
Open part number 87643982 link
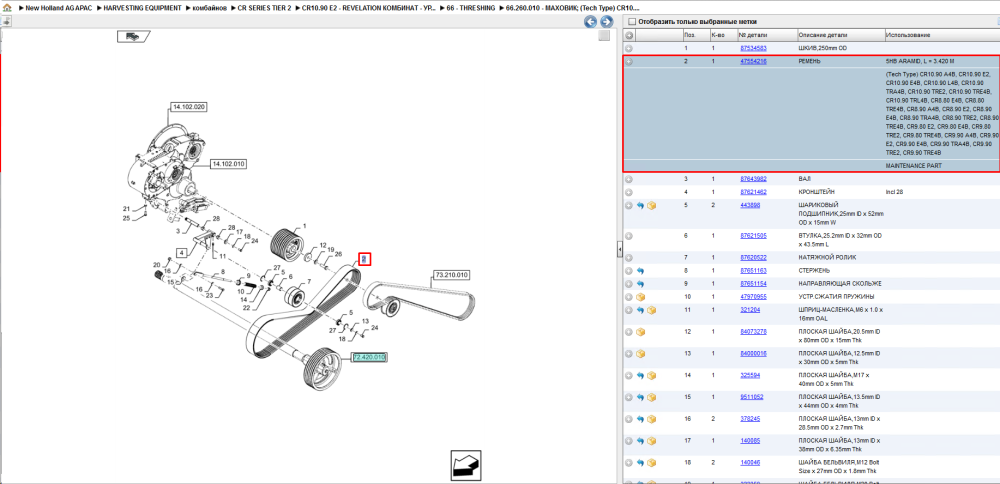pos(753,179)
